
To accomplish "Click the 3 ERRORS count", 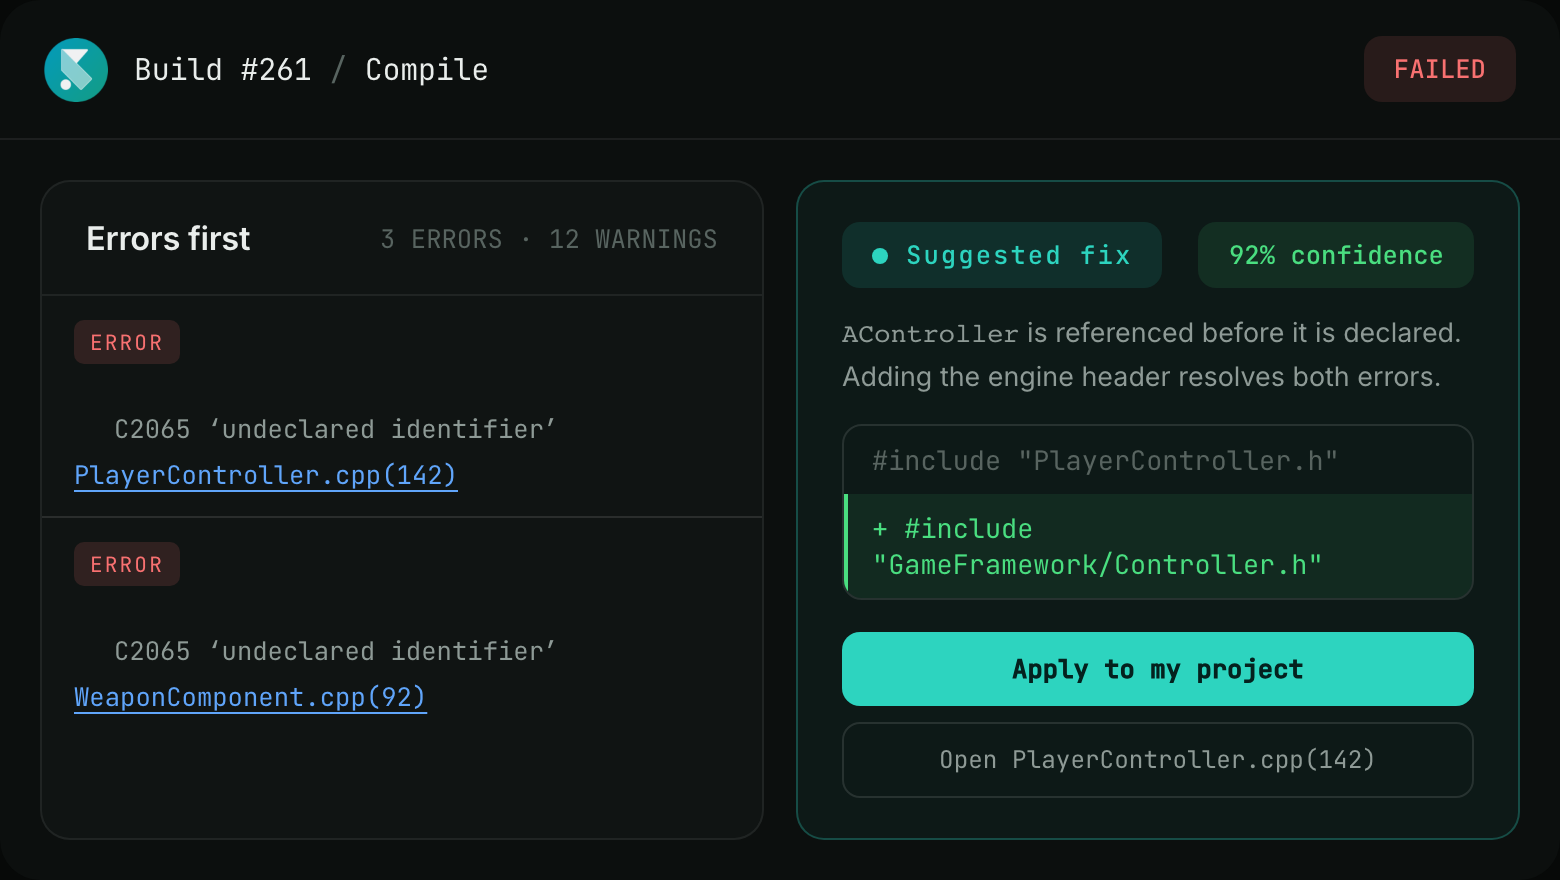I will click(441, 239).
